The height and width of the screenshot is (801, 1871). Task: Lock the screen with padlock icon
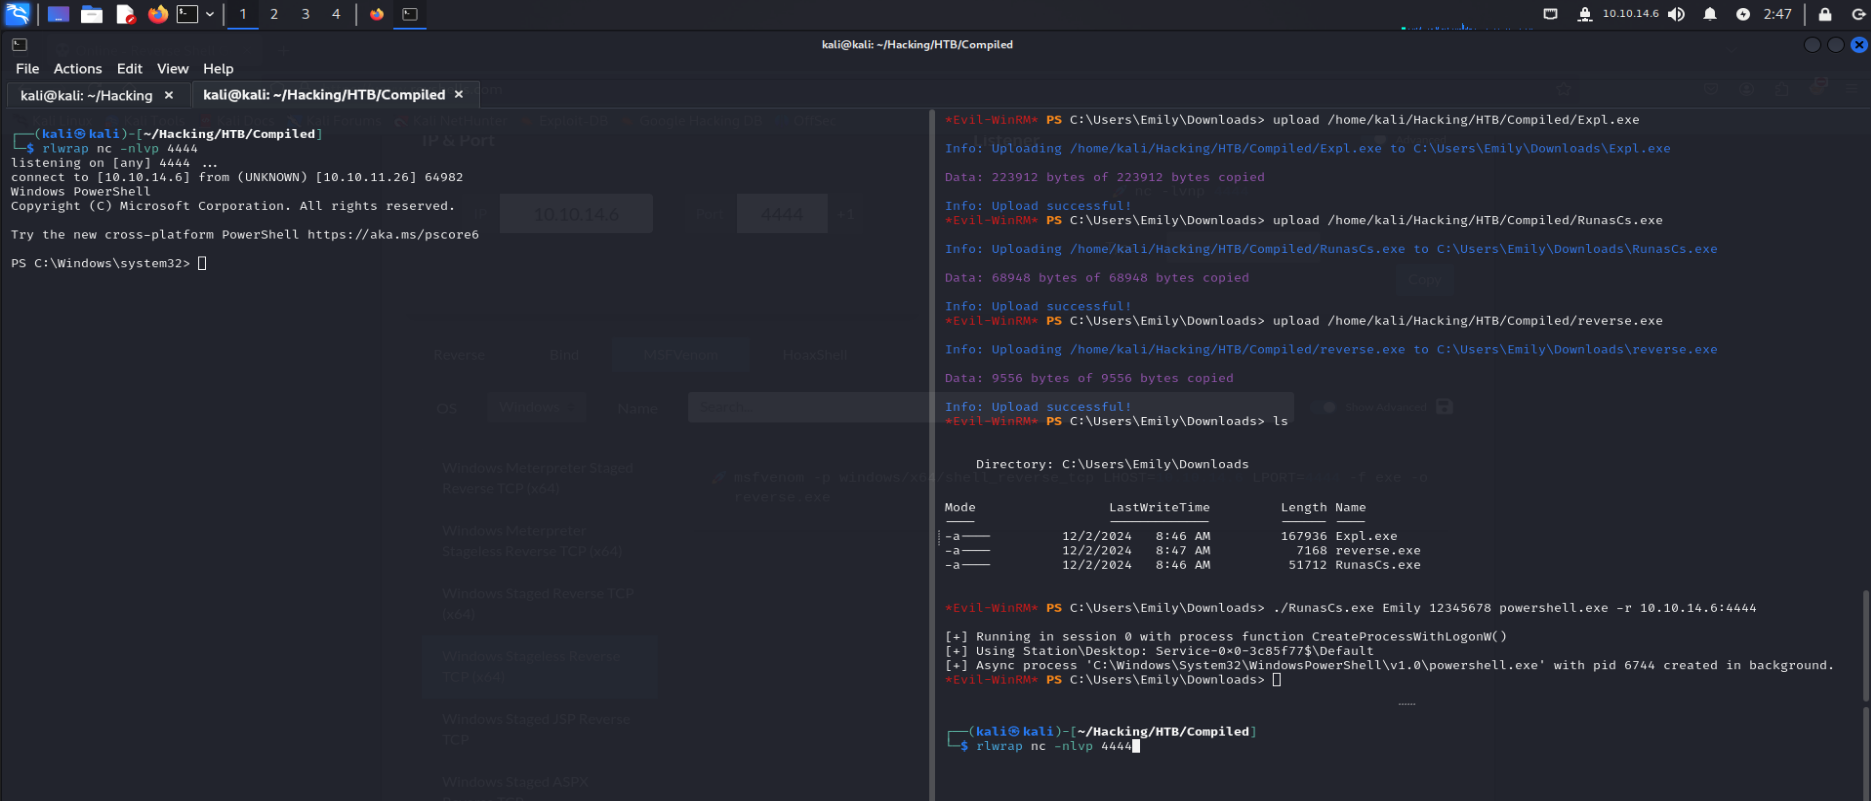click(1825, 14)
